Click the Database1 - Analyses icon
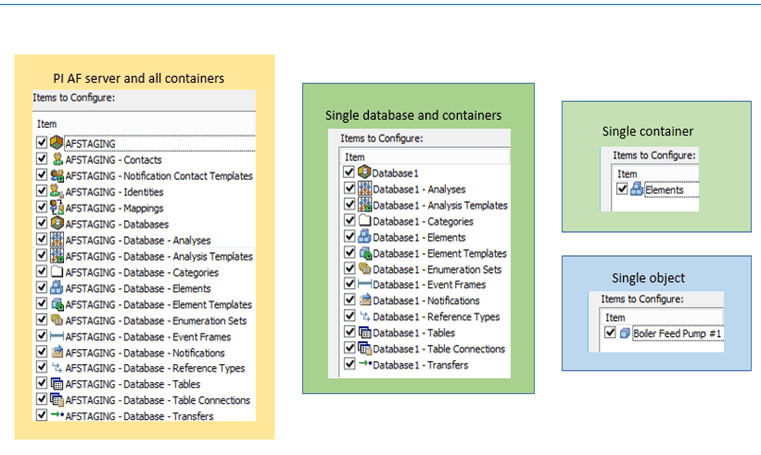The width and height of the screenshot is (761, 455). pyautogui.click(x=364, y=188)
